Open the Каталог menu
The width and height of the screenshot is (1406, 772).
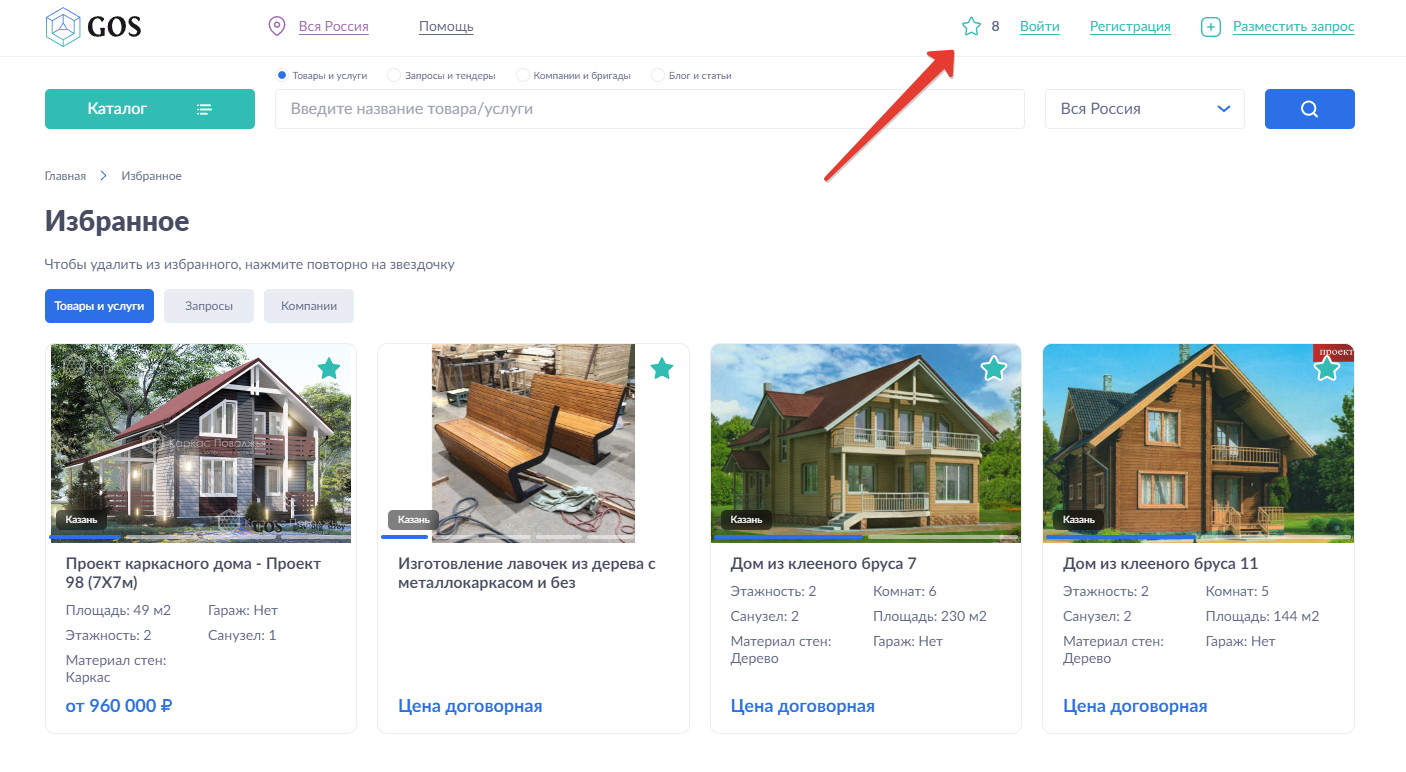tap(149, 109)
